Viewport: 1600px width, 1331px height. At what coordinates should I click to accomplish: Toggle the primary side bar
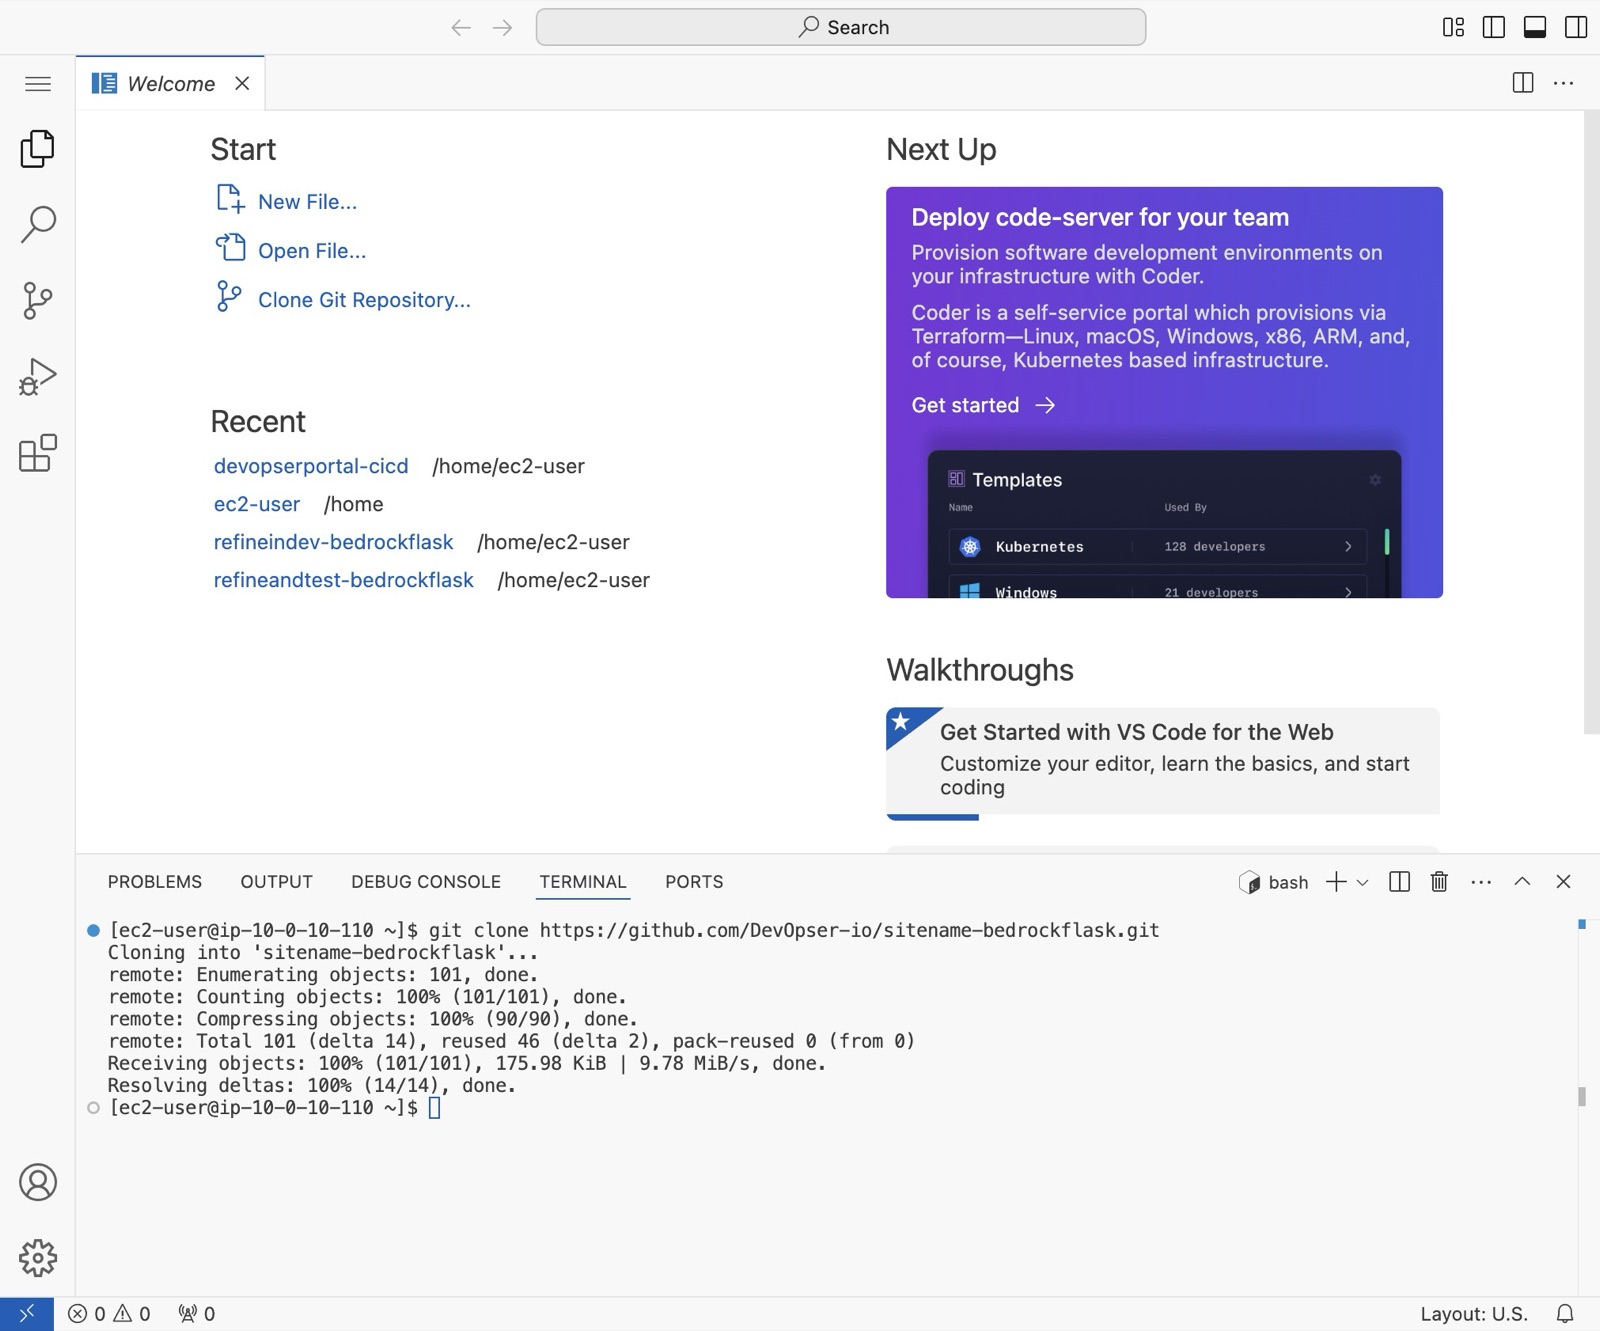[1494, 27]
